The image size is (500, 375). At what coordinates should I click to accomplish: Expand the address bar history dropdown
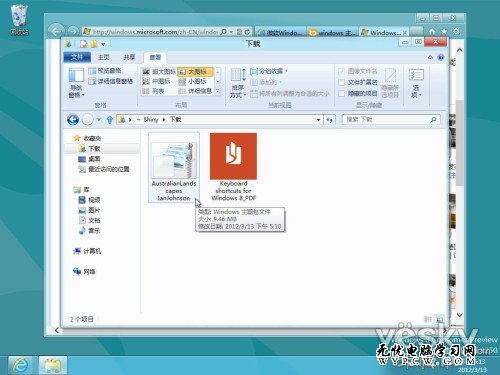tap(319, 120)
